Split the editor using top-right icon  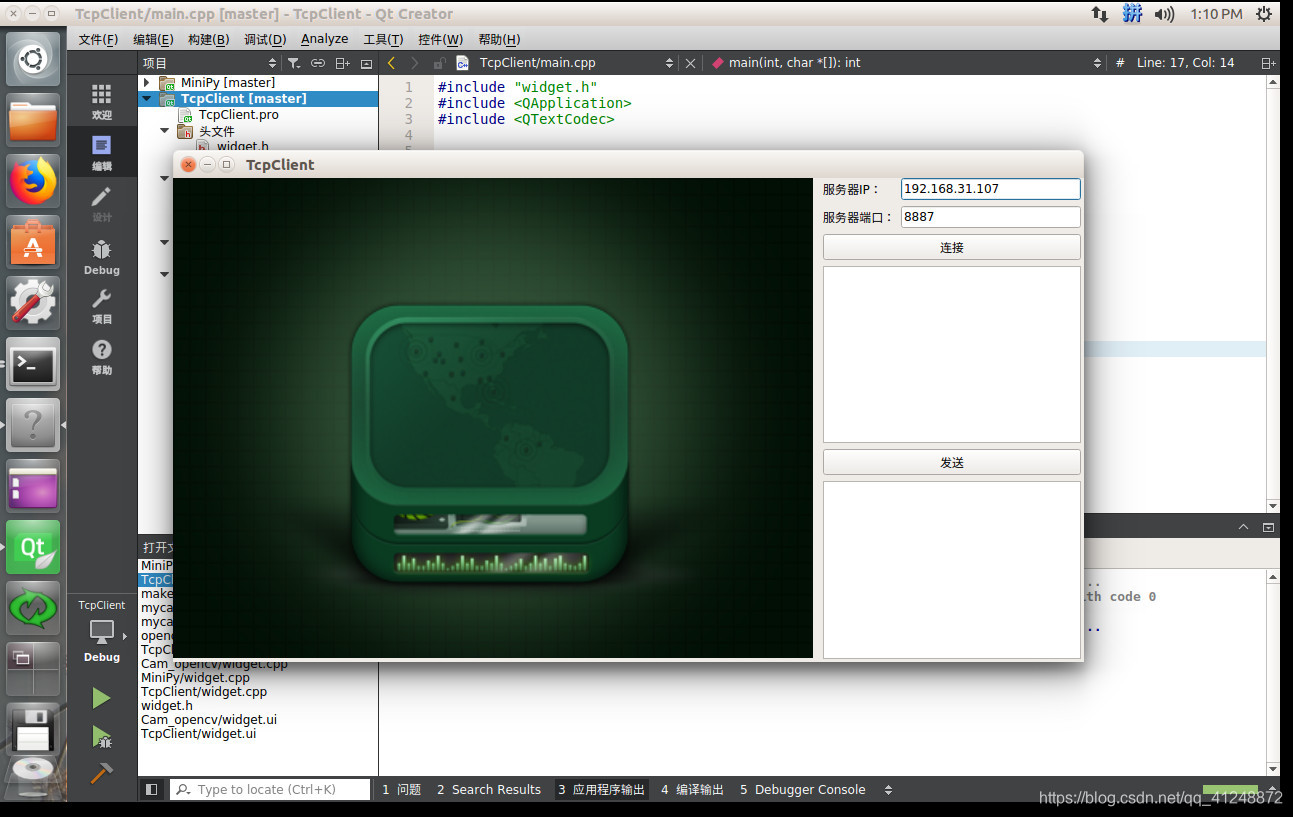click(1268, 63)
